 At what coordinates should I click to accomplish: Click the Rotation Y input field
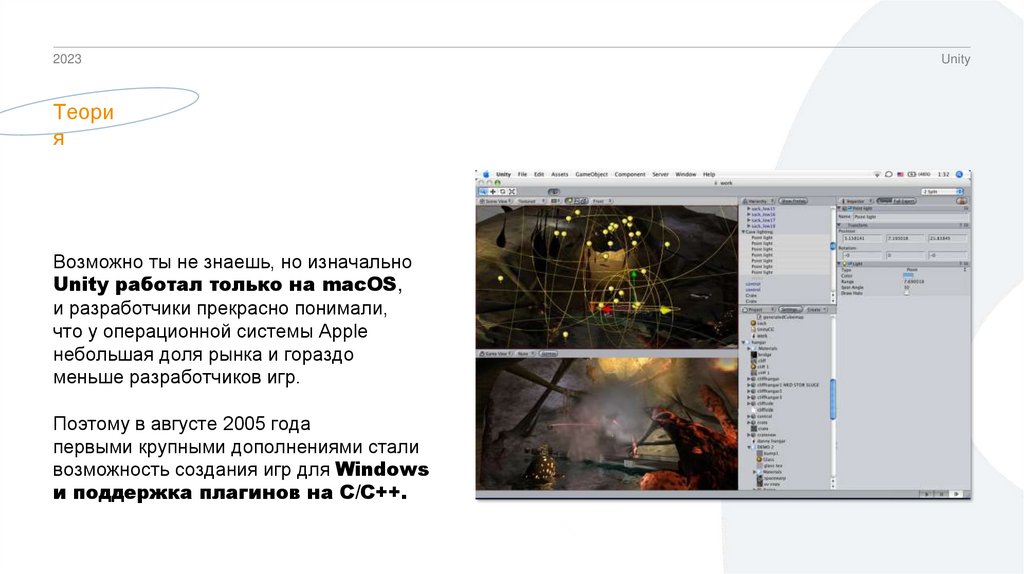[x=905, y=255]
